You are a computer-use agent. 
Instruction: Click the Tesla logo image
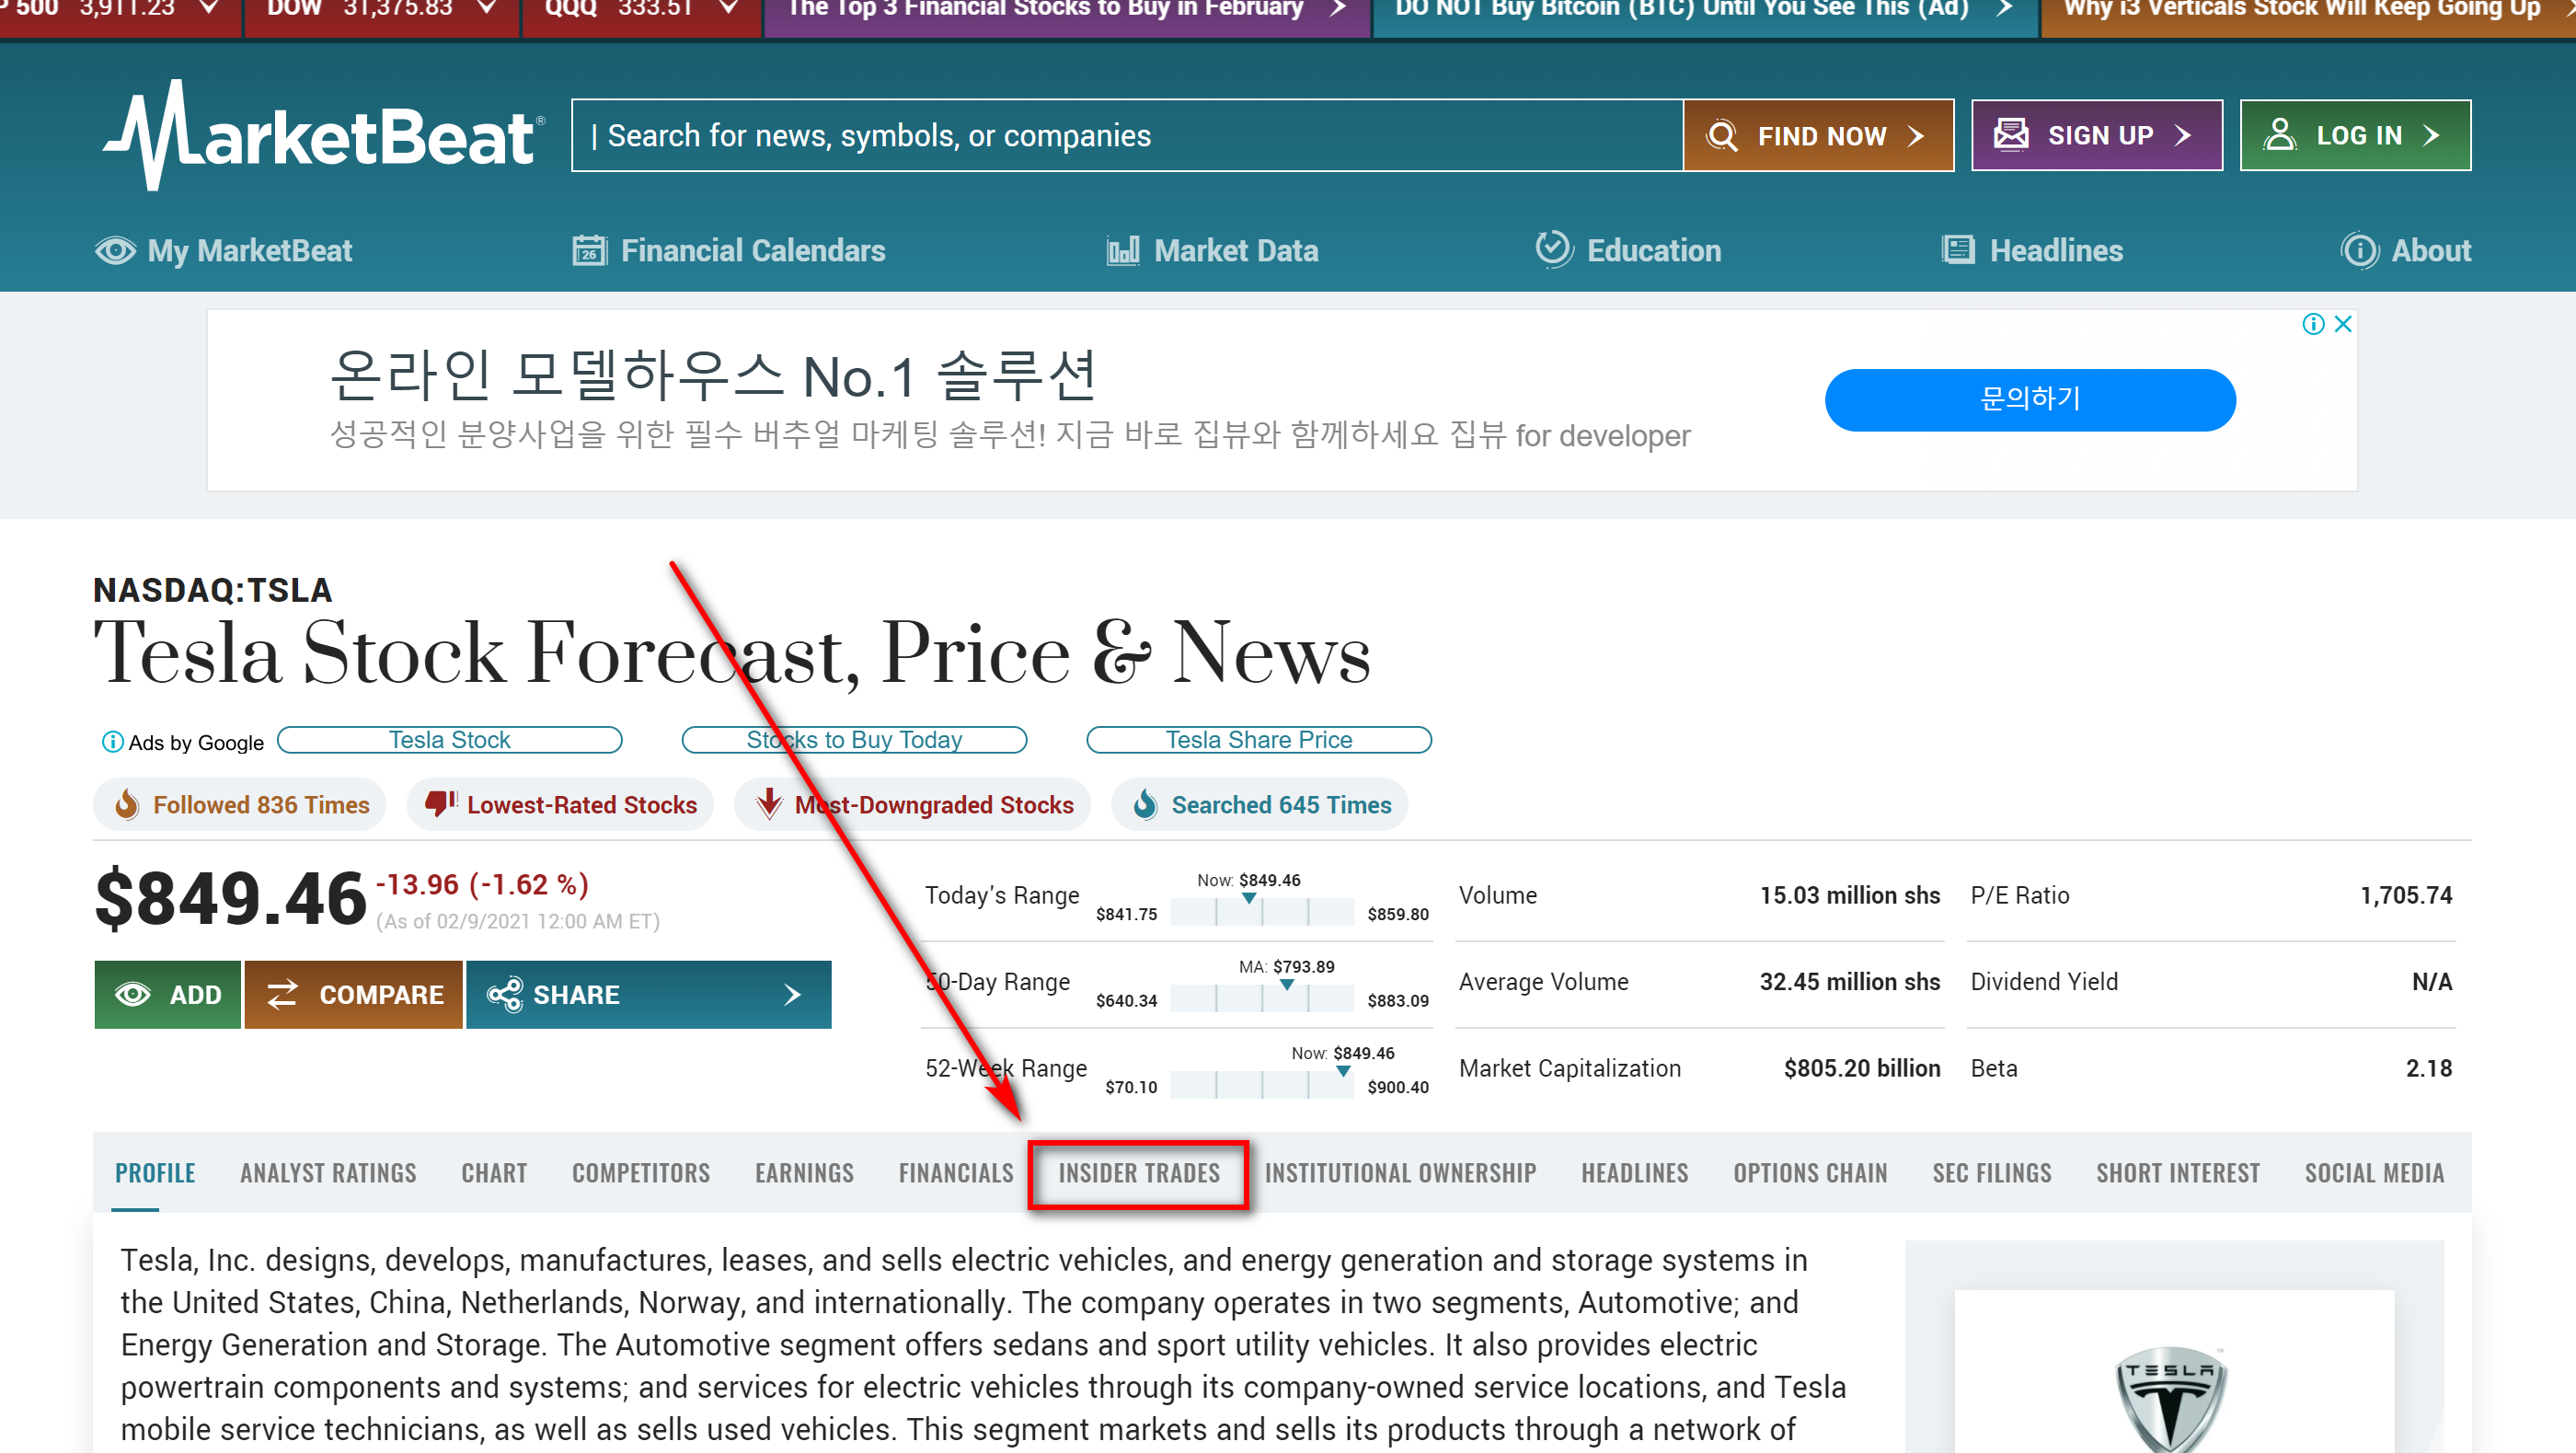pos(2170,1400)
